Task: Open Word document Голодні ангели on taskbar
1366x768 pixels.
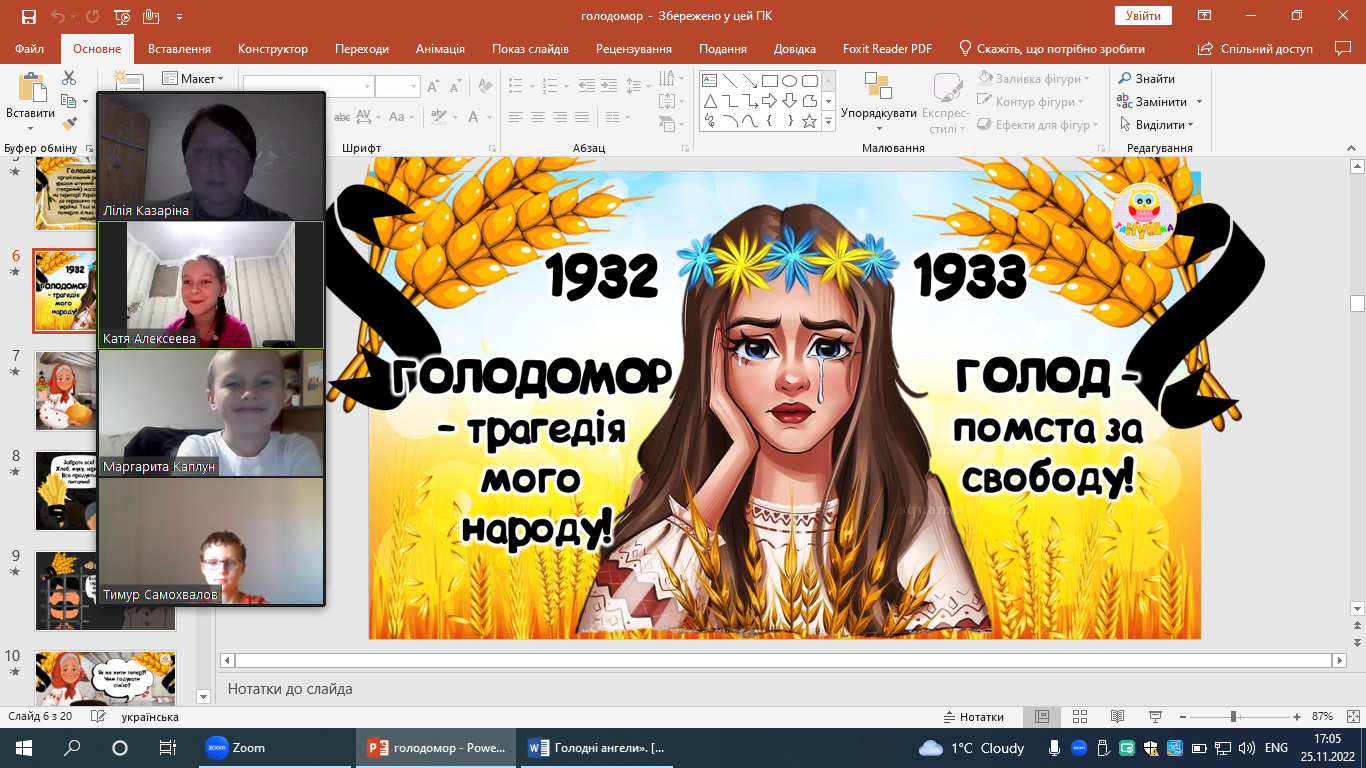Action: coord(597,748)
